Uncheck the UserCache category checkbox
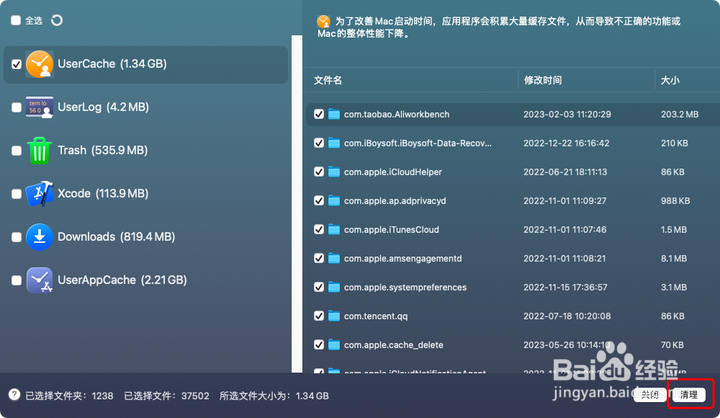This screenshot has width=720, height=418. pos(17,64)
